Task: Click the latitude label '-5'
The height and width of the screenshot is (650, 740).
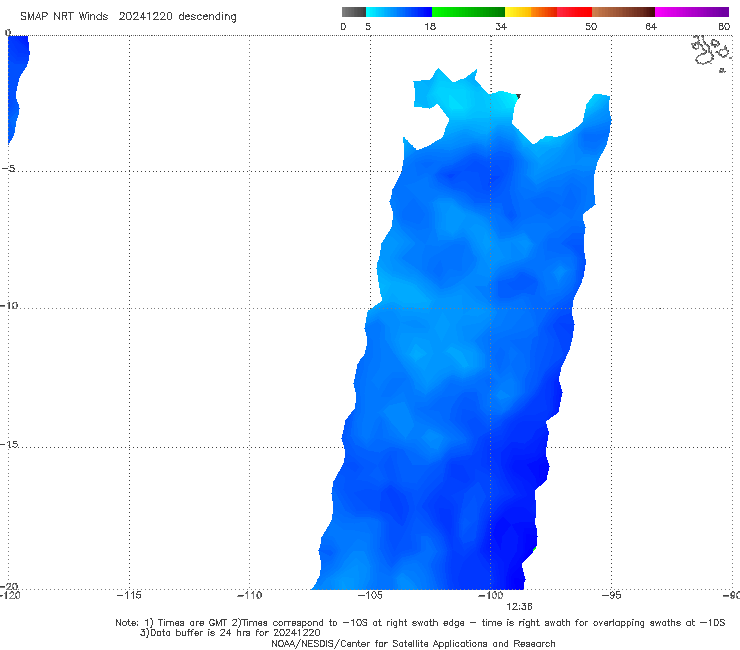Action: [8, 168]
